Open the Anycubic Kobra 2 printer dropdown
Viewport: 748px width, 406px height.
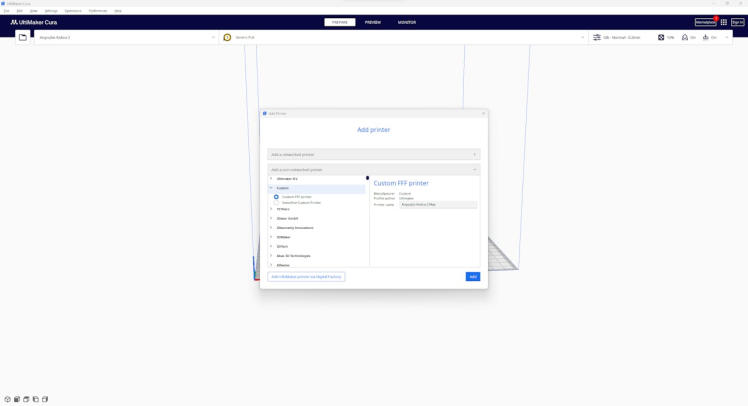point(126,37)
